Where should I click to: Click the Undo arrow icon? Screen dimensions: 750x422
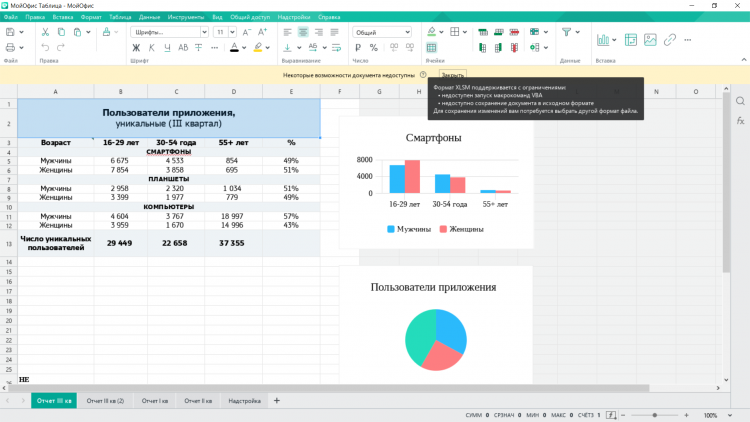(45, 47)
